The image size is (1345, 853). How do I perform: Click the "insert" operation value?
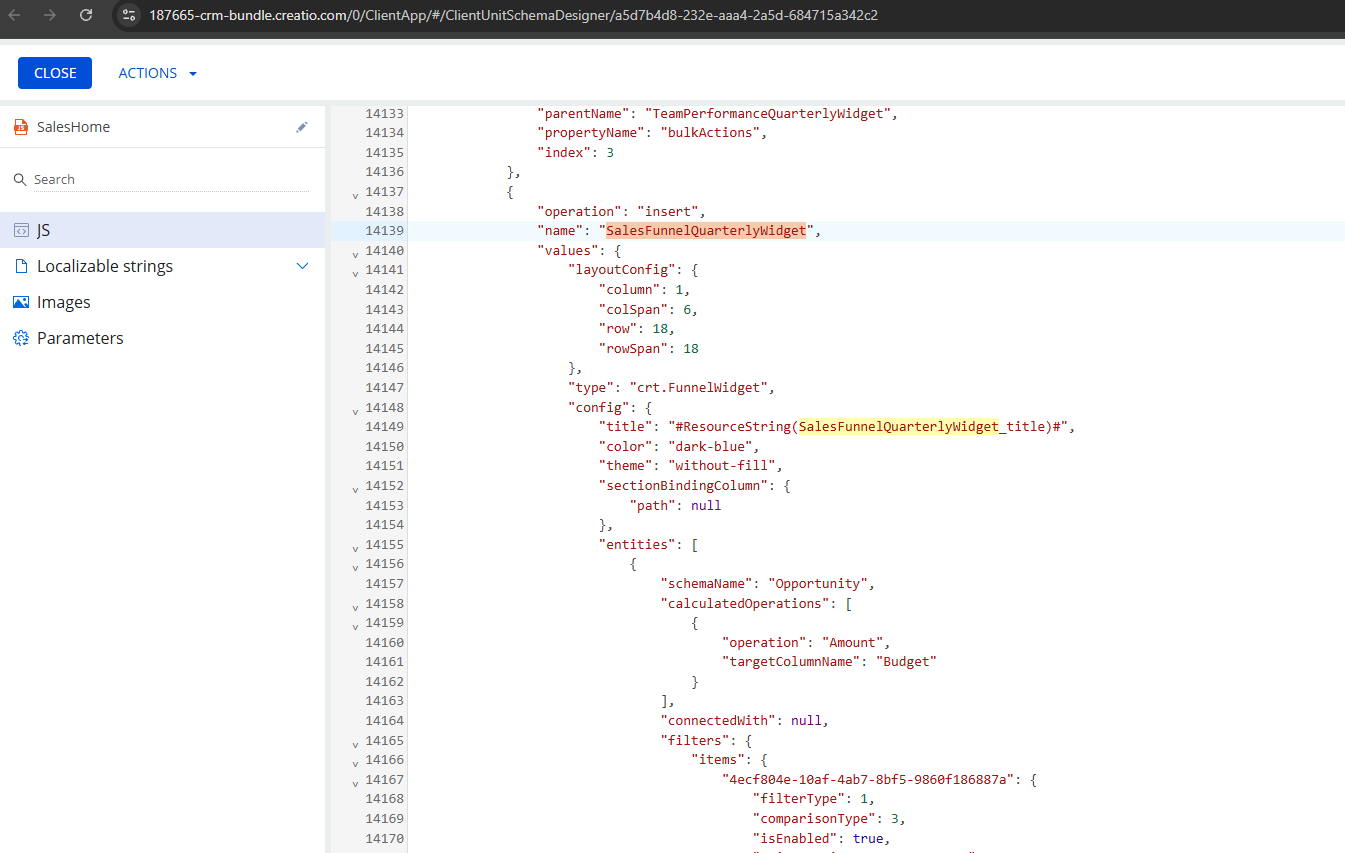pos(668,211)
